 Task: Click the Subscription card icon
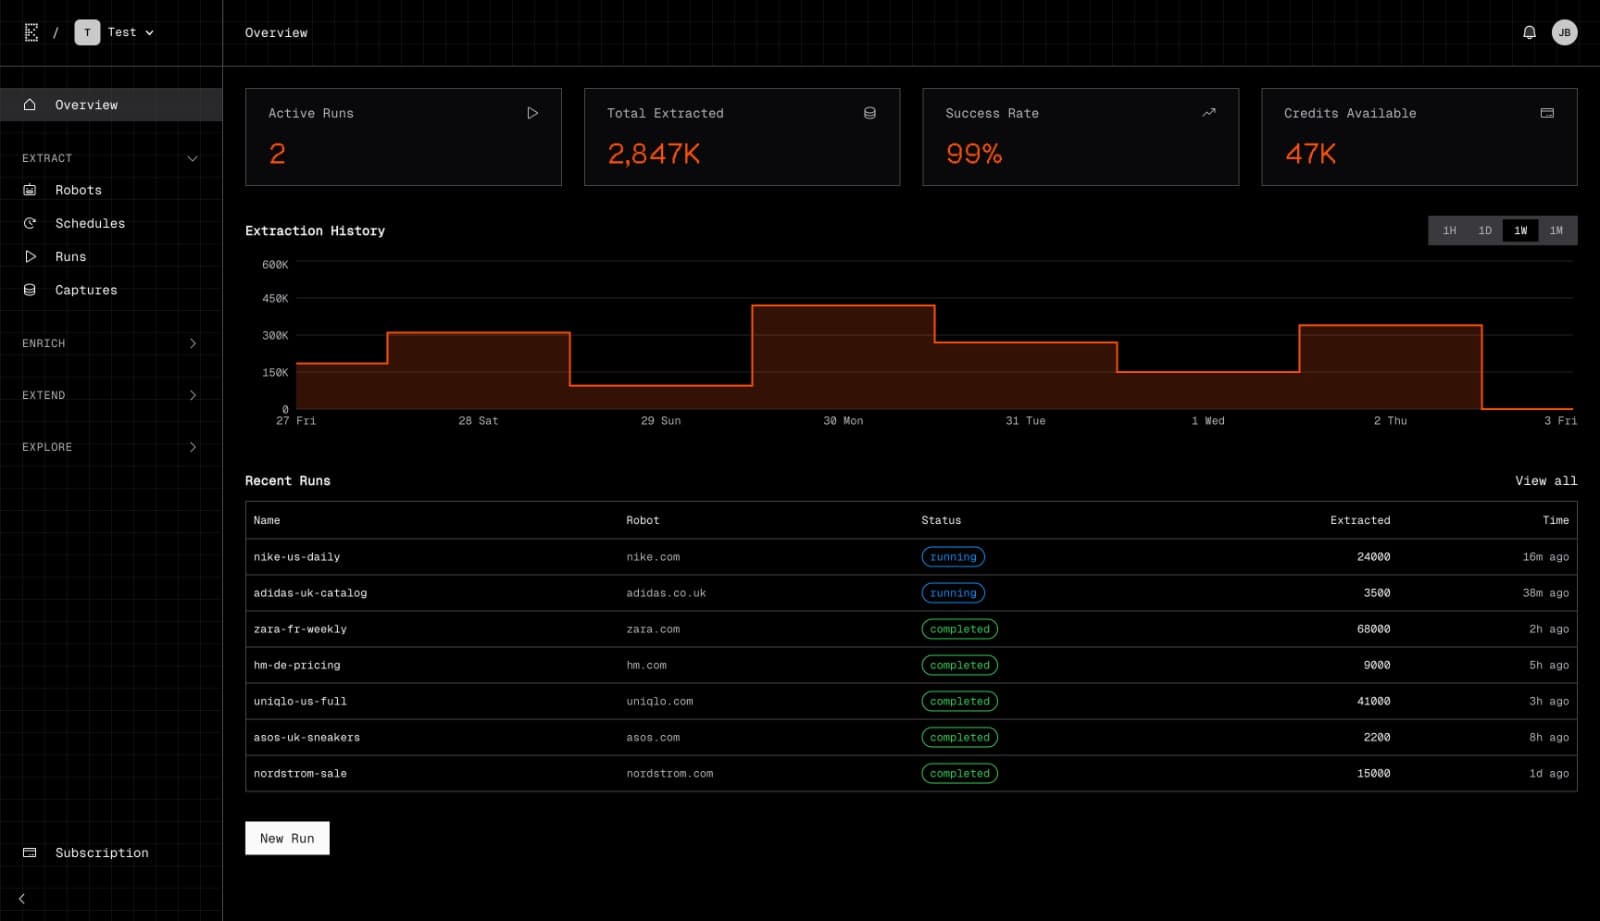(x=30, y=853)
